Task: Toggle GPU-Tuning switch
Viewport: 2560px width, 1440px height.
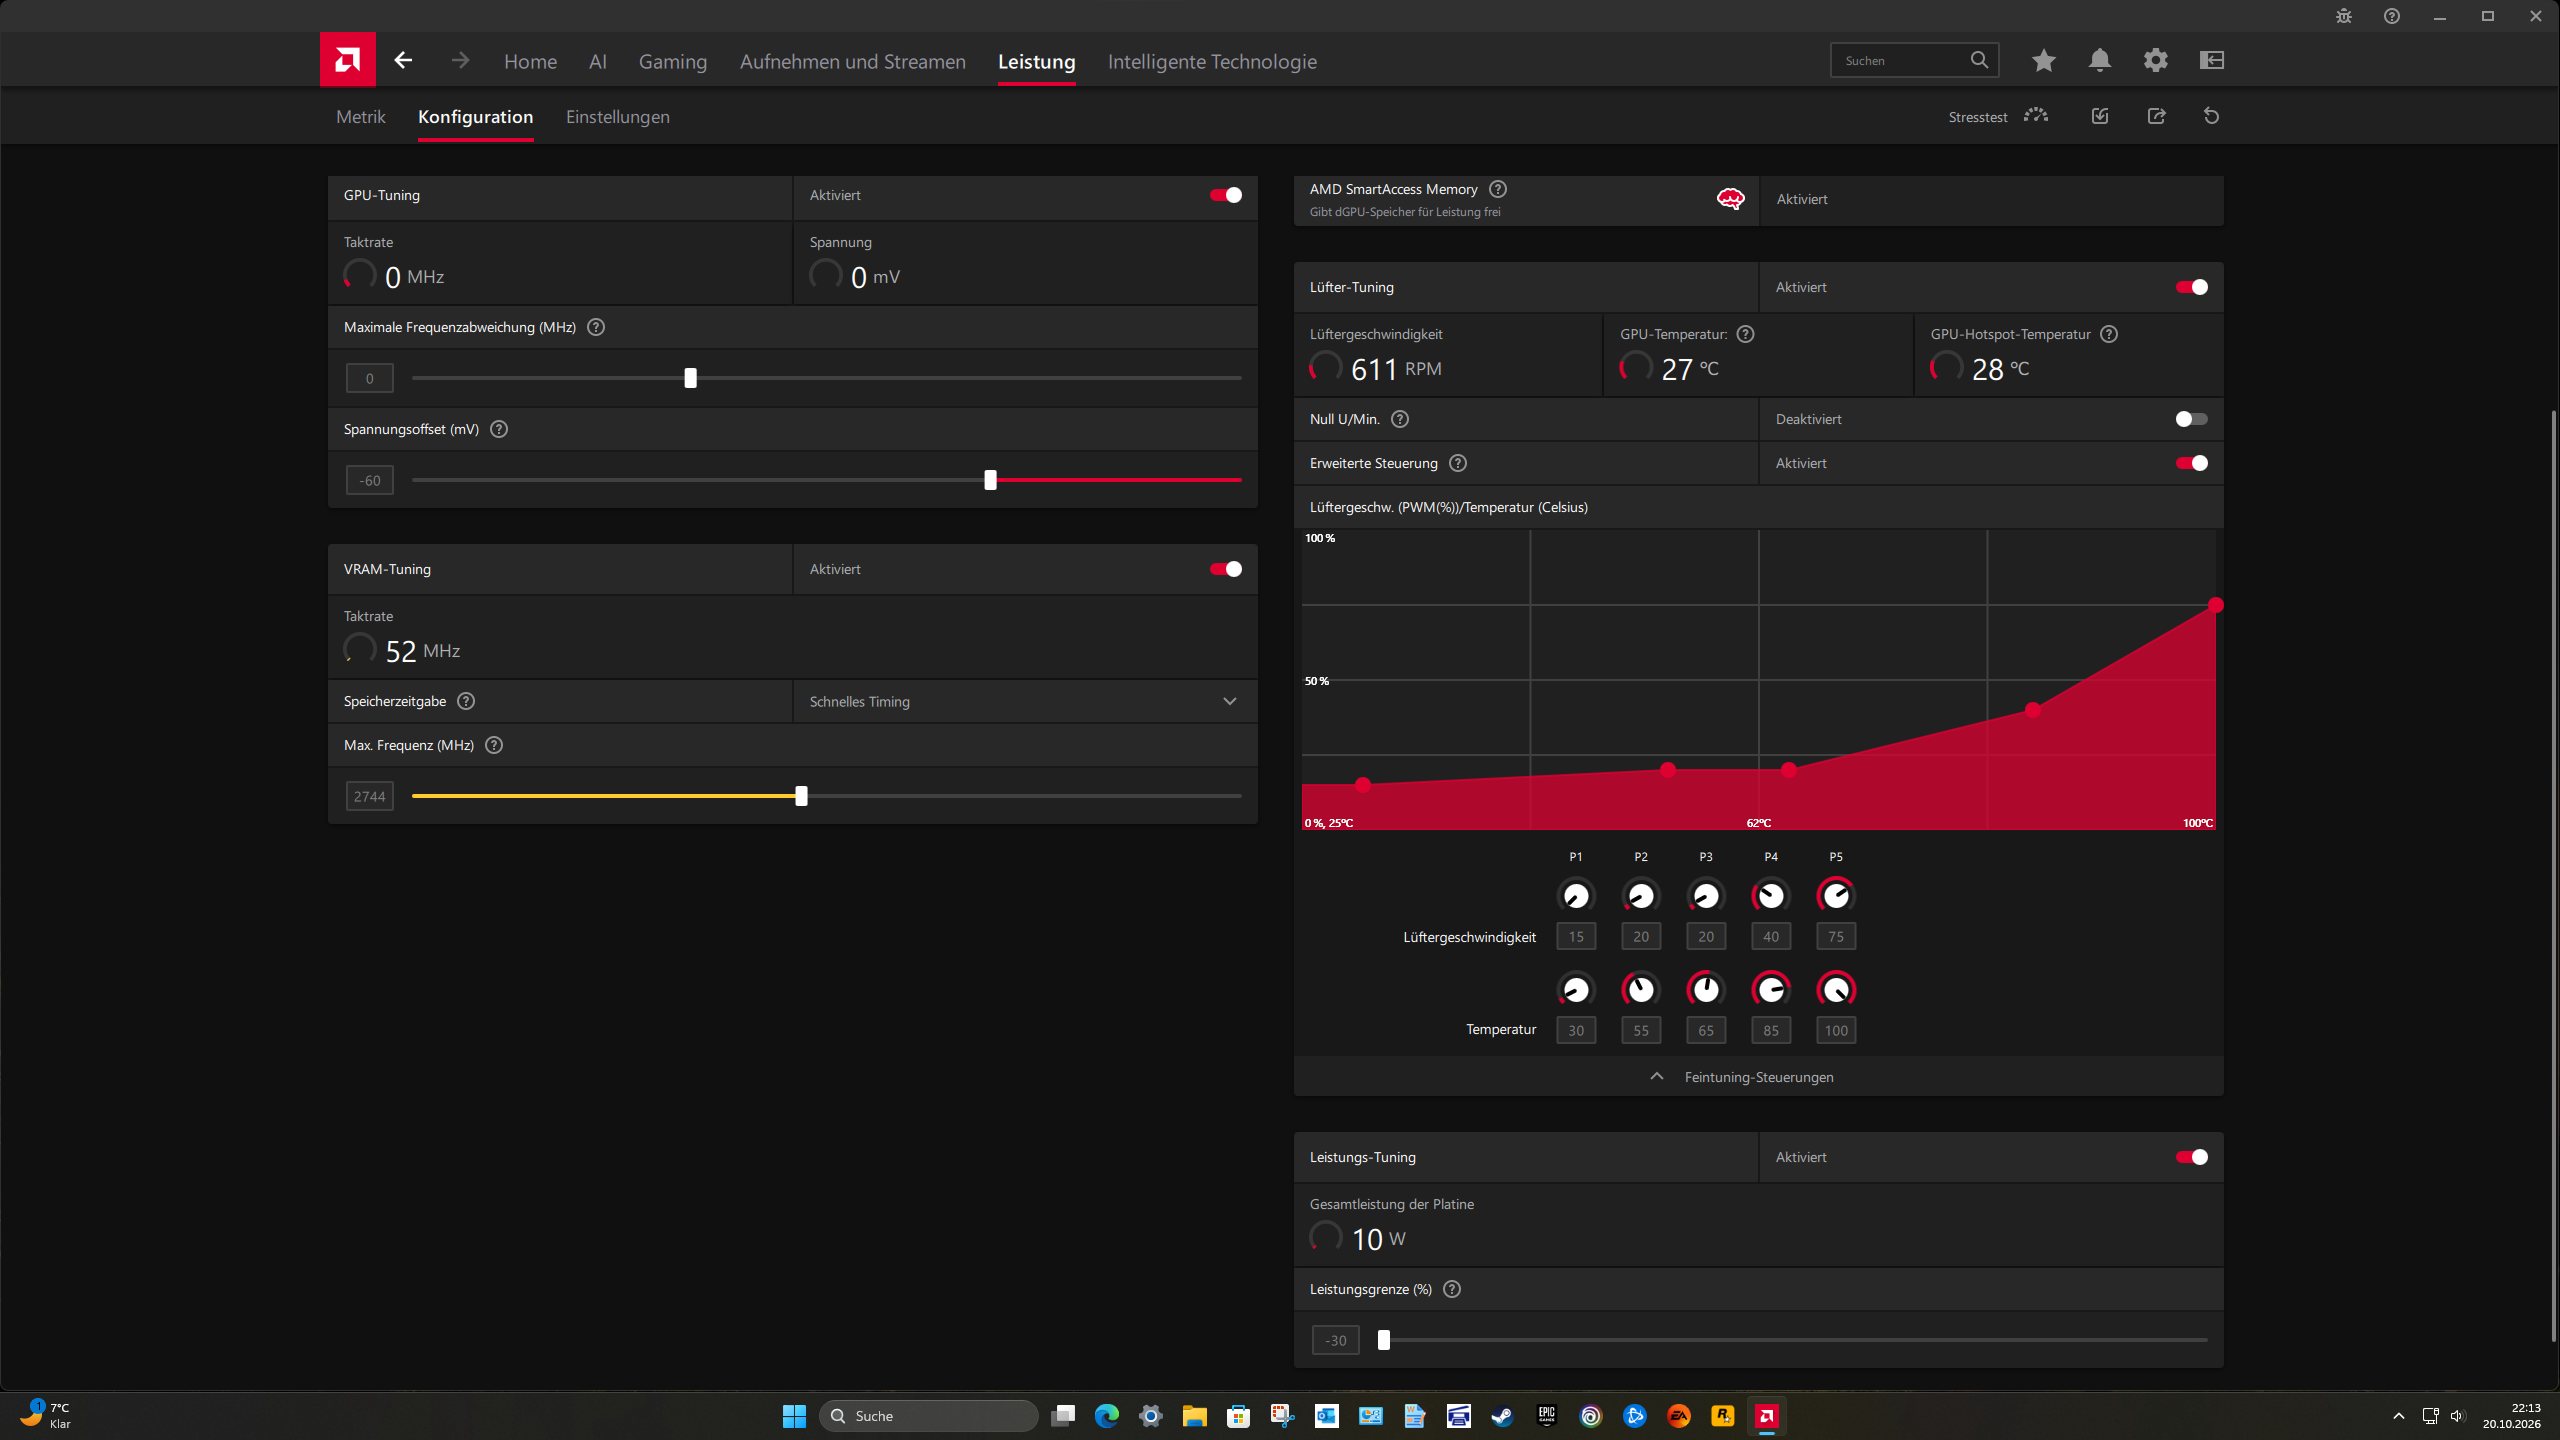Action: [1226, 195]
